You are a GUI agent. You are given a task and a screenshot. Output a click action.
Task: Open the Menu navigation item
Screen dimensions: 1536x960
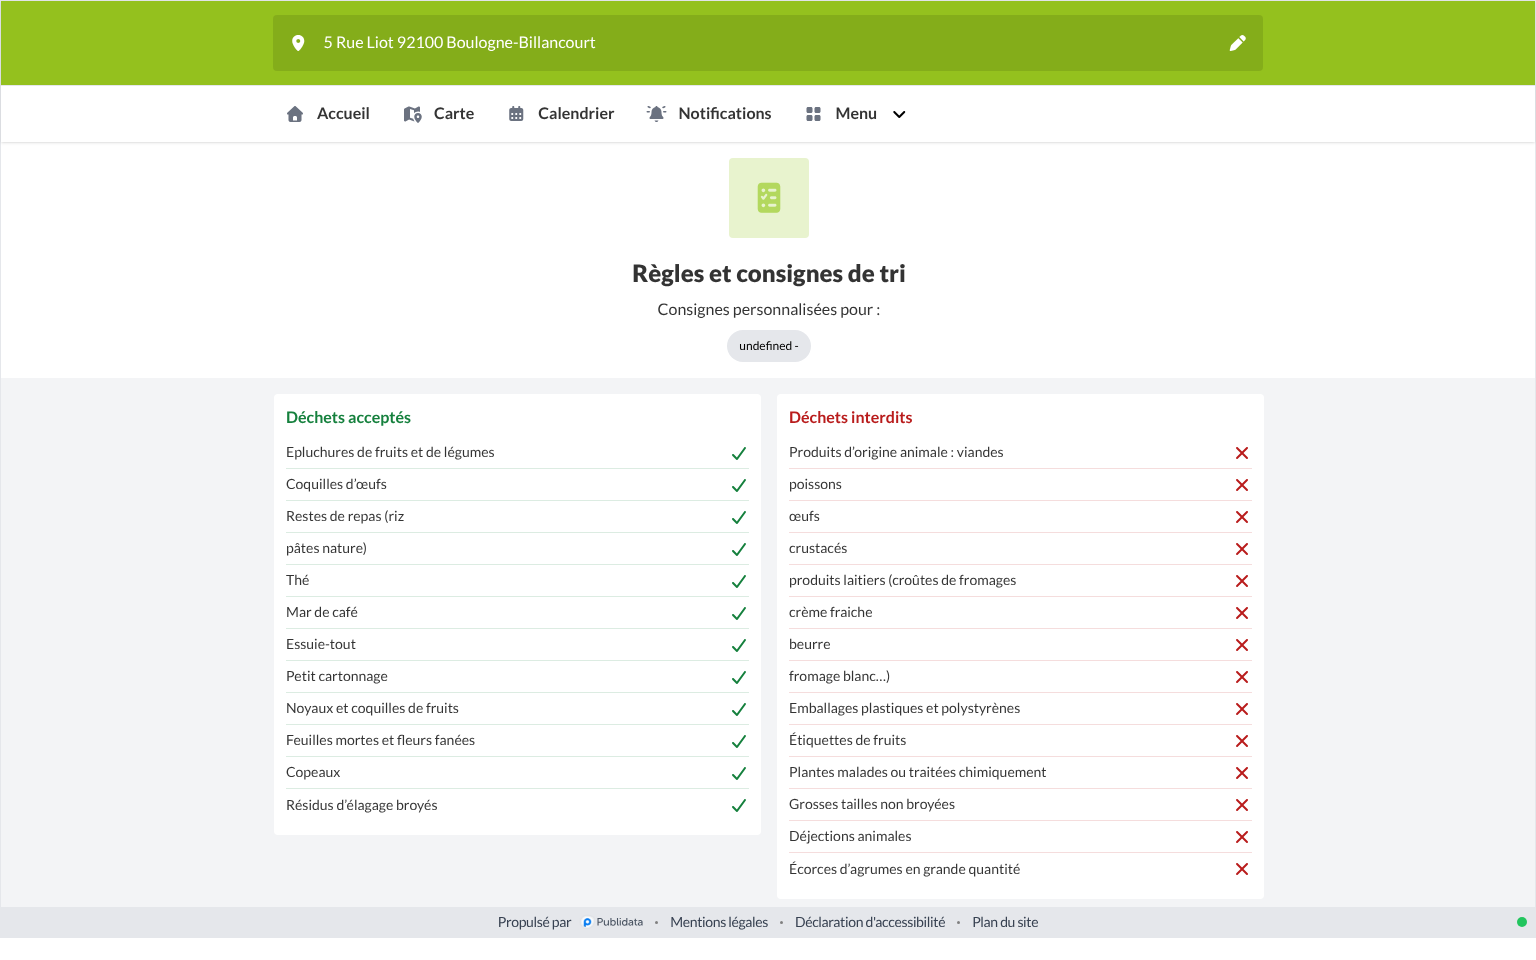click(x=855, y=114)
